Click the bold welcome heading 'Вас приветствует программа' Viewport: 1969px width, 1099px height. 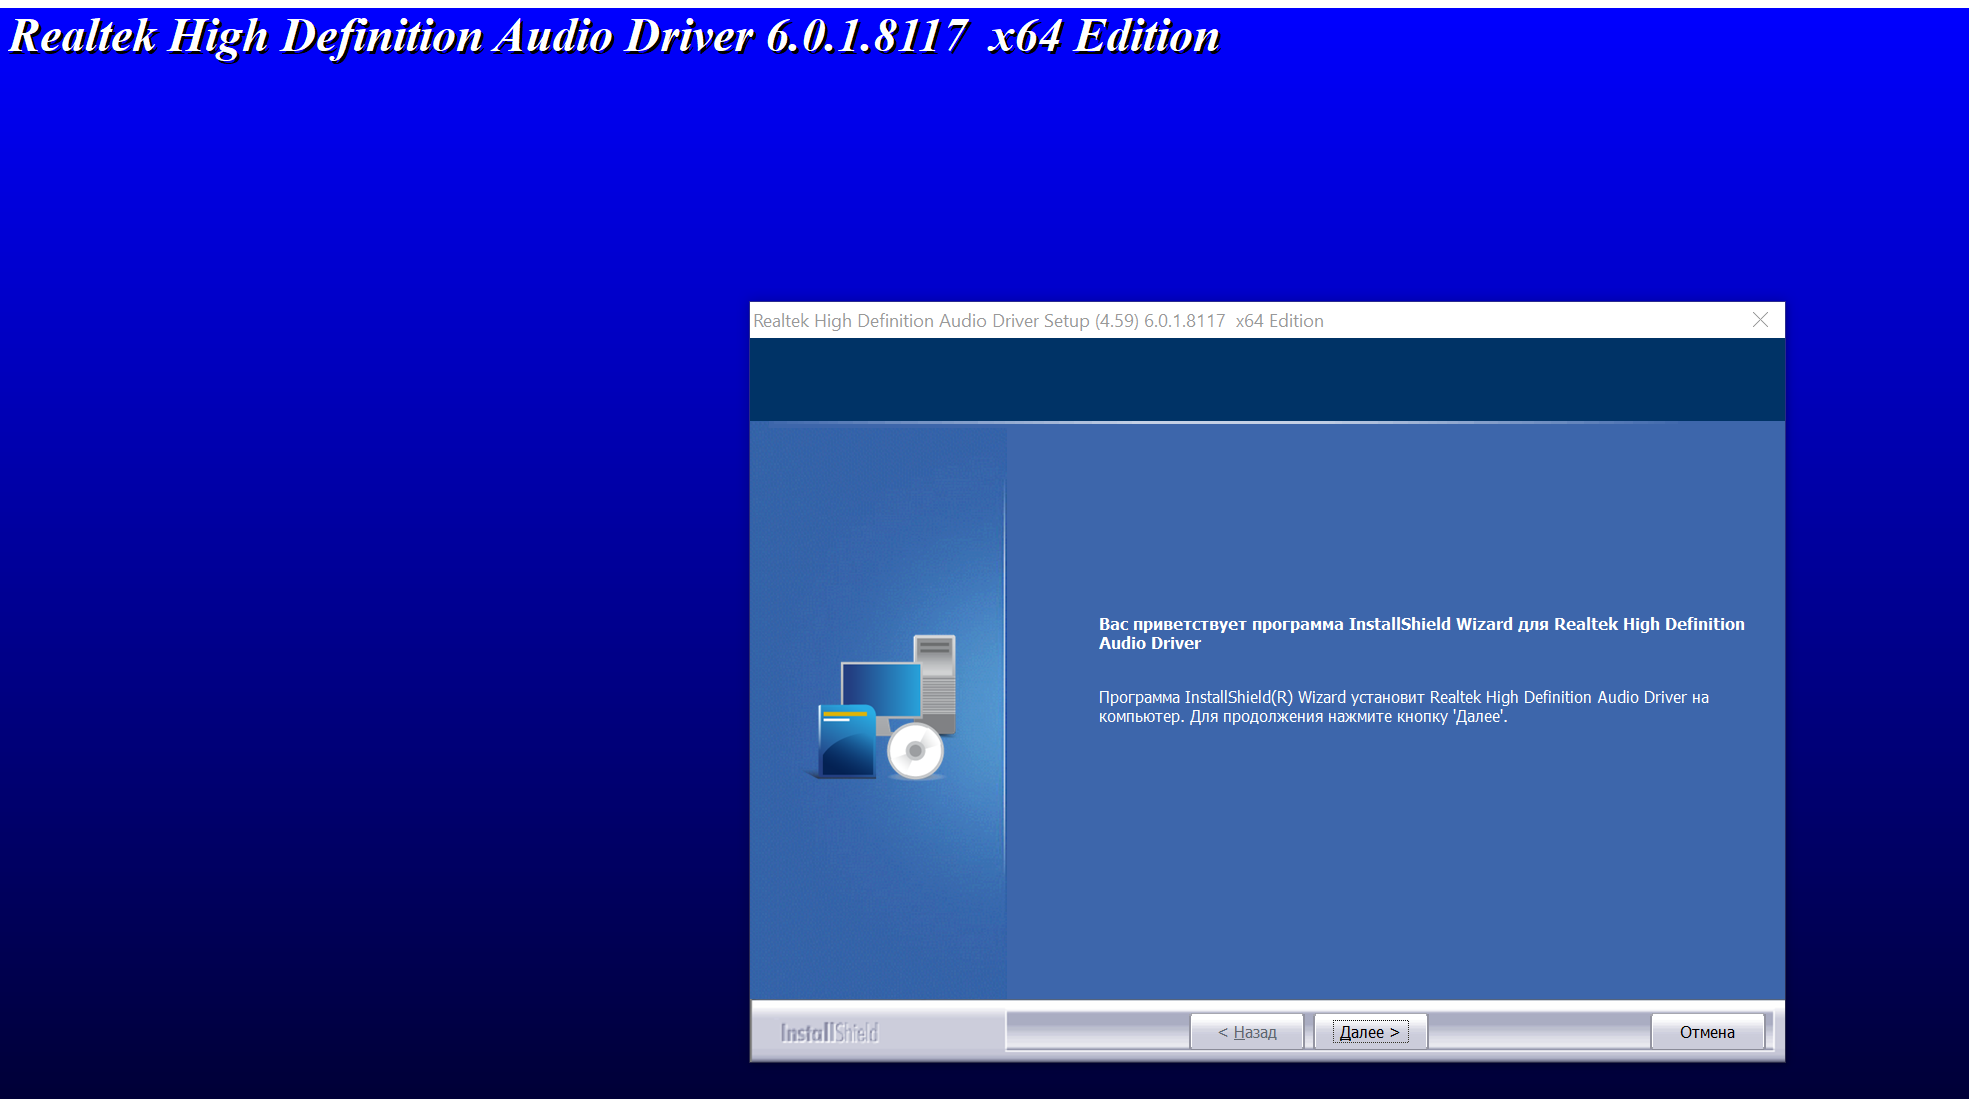[x=1422, y=633]
